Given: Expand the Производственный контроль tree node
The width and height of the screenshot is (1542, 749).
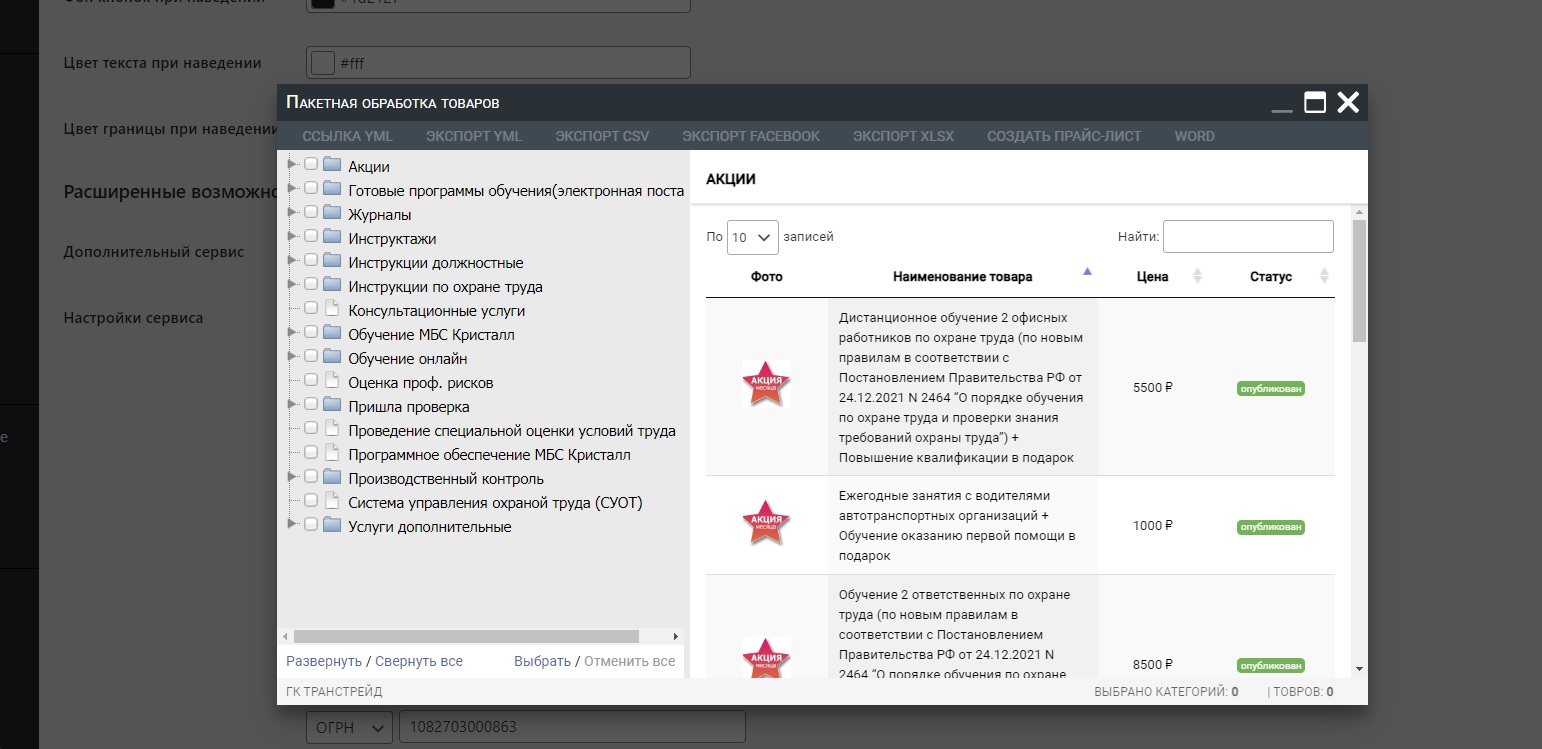Looking at the screenshot, I should coord(292,476).
